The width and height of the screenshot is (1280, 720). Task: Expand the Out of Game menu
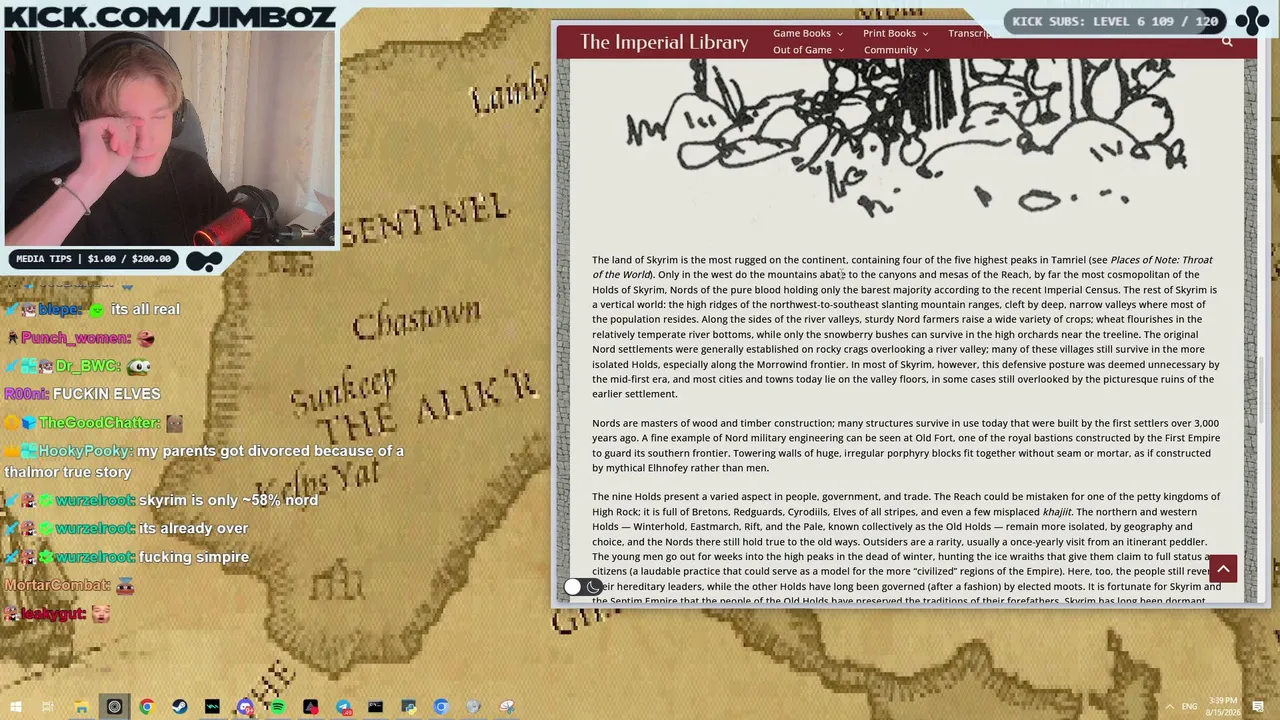pos(808,50)
